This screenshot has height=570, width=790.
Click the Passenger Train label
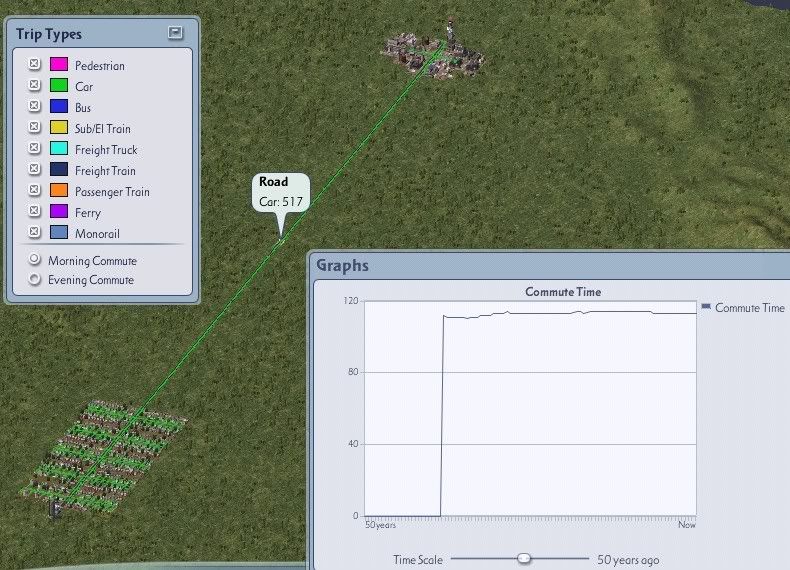pos(112,192)
